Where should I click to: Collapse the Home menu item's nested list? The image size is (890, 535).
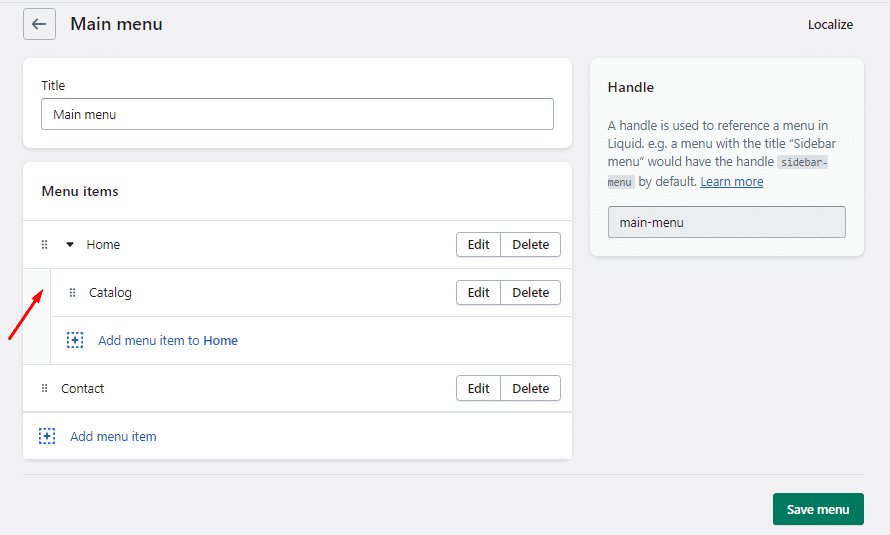(x=70, y=245)
